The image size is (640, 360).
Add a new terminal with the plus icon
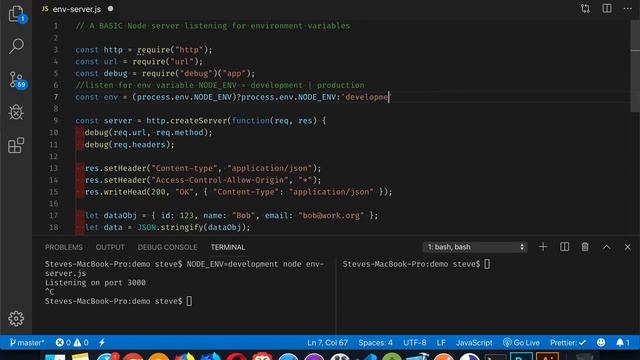[x=543, y=247]
